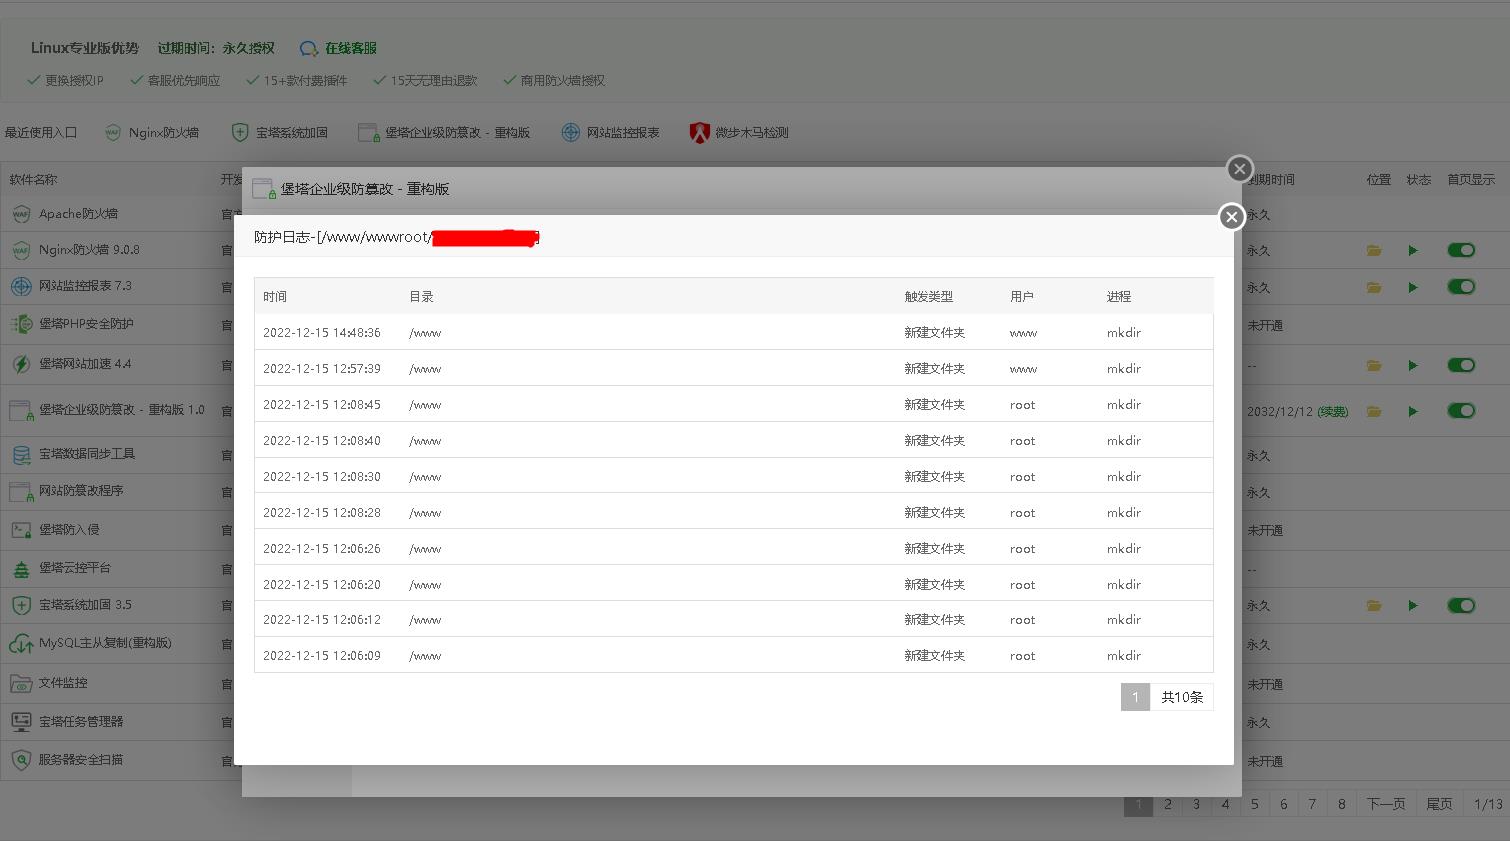Click the 续费 renew link
Screen dimensions: 1510x841
(1332, 411)
